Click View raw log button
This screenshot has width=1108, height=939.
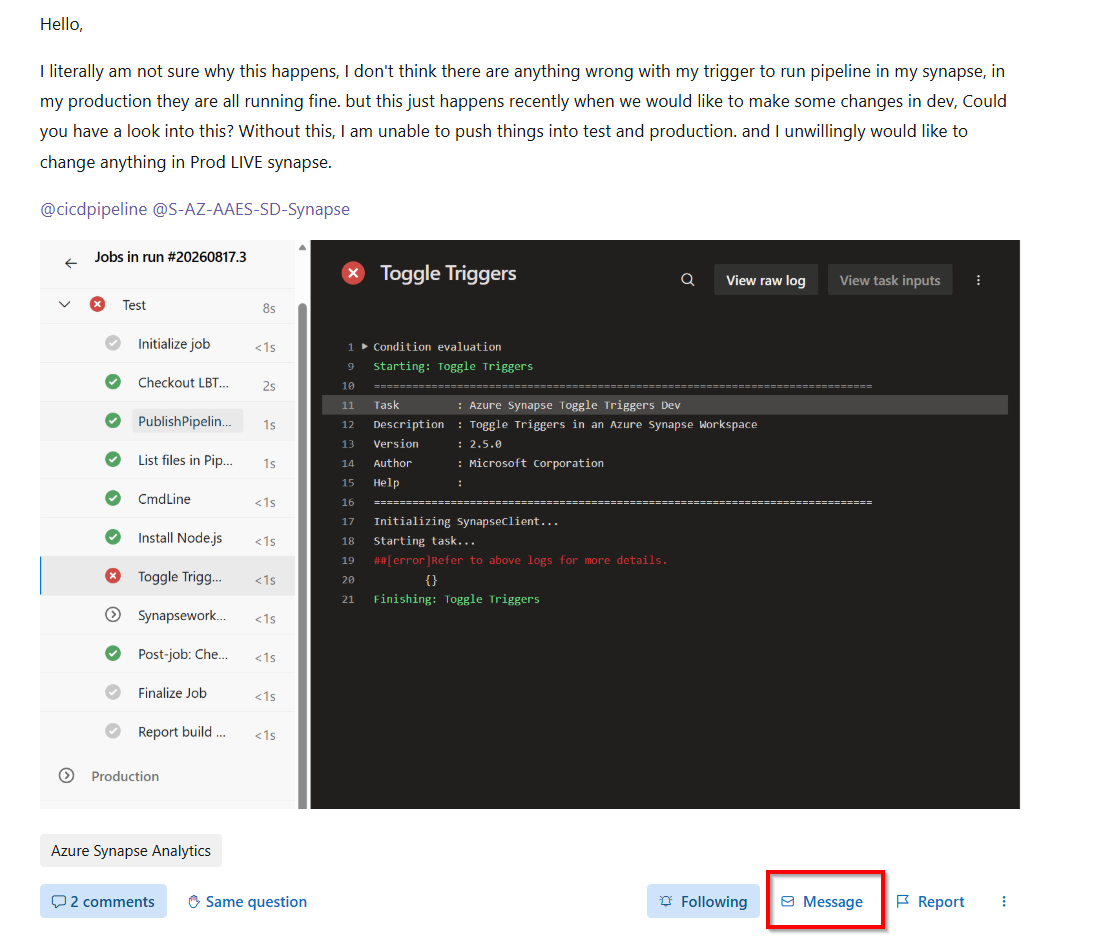[x=766, y=280]
